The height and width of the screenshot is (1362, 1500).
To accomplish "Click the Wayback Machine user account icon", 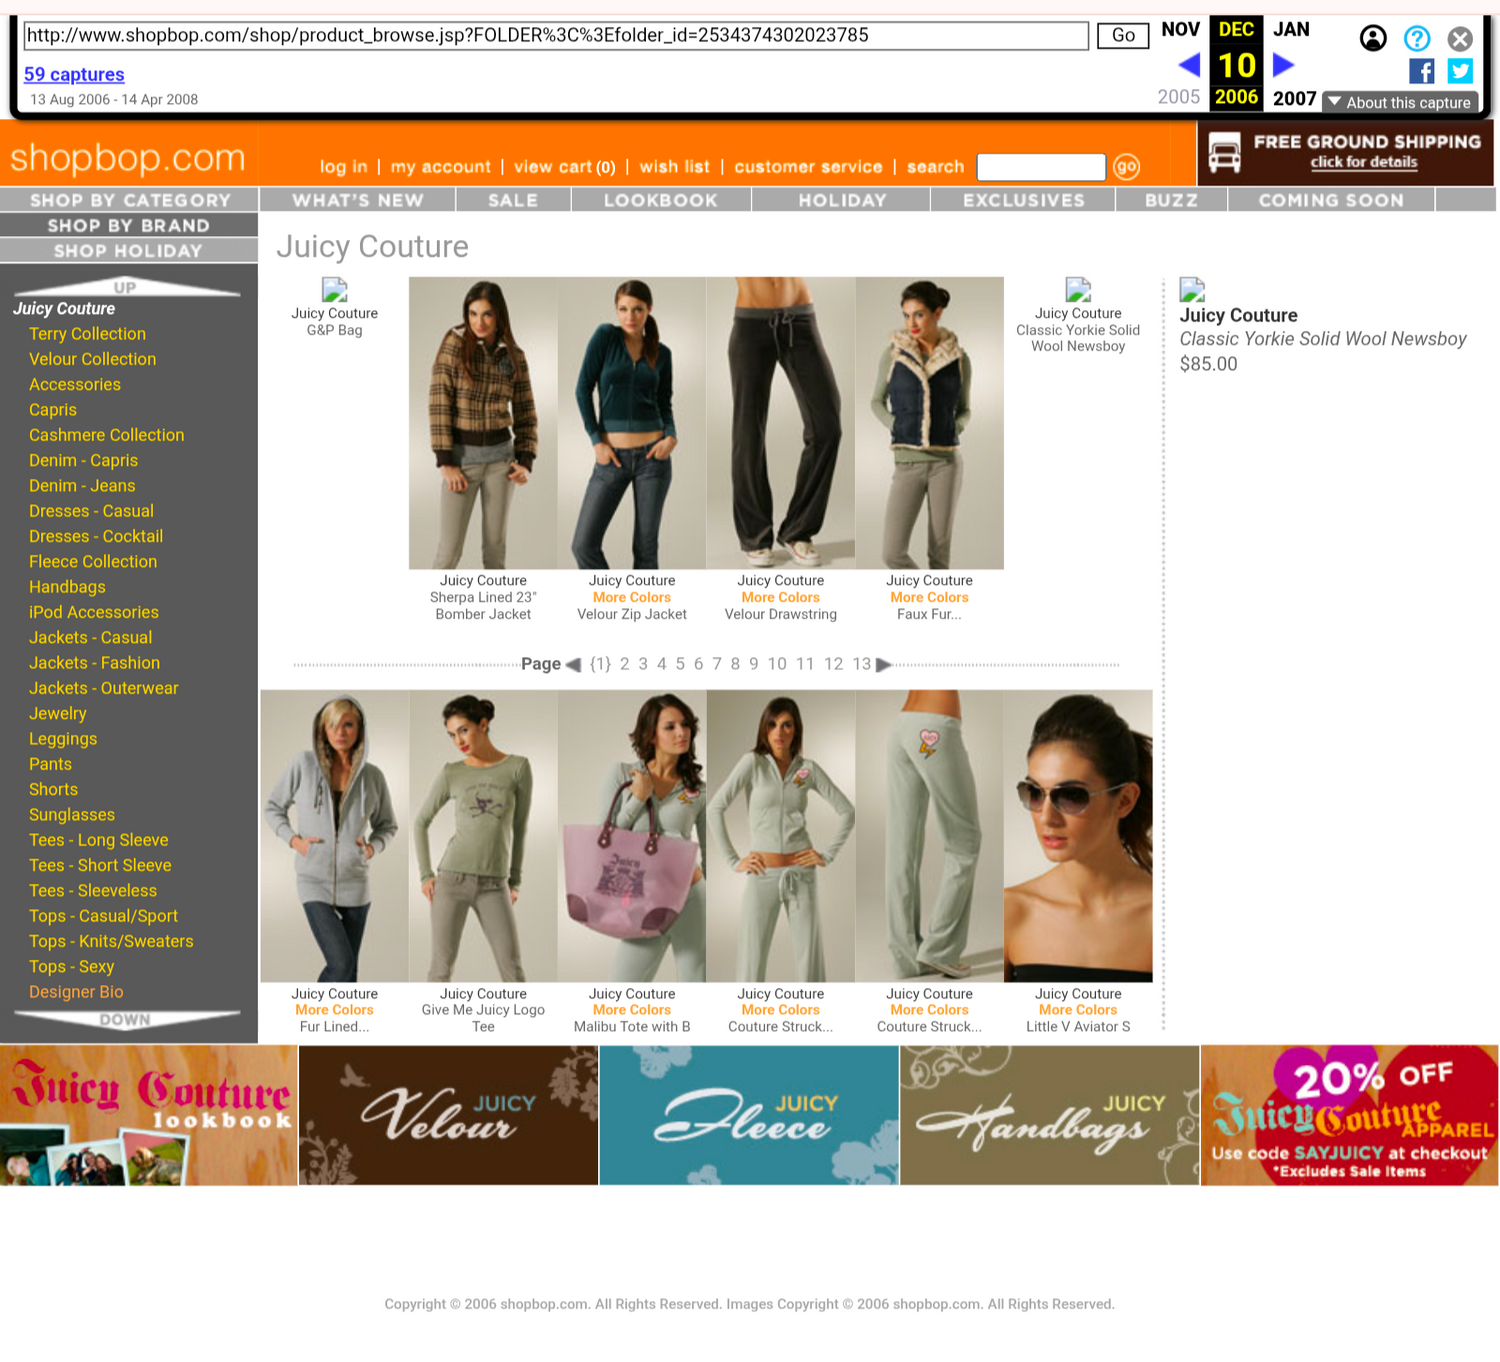I will [1373, 38].
